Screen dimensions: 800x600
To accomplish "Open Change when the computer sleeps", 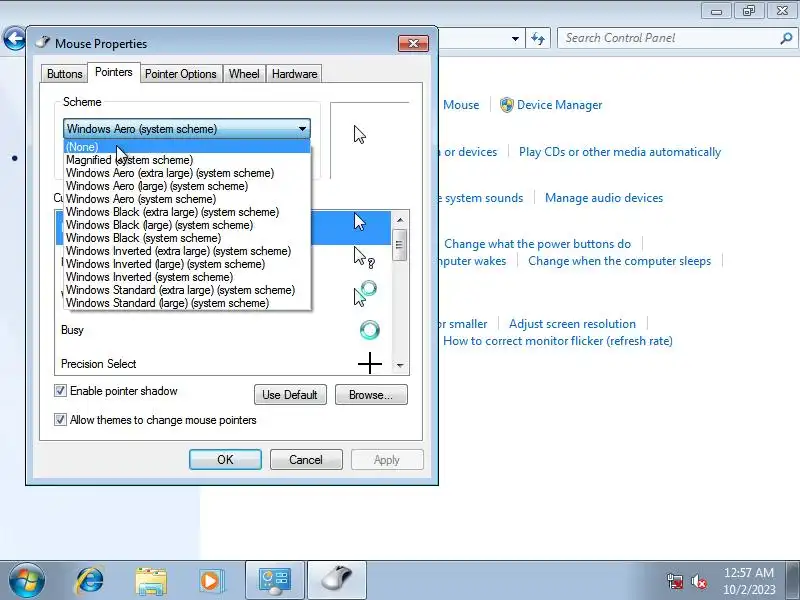I will coord(619,261).
